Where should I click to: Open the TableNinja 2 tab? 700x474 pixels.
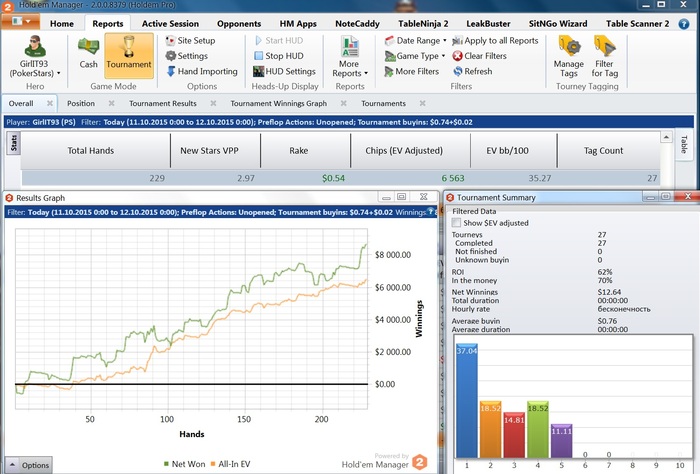coord(423,24)
